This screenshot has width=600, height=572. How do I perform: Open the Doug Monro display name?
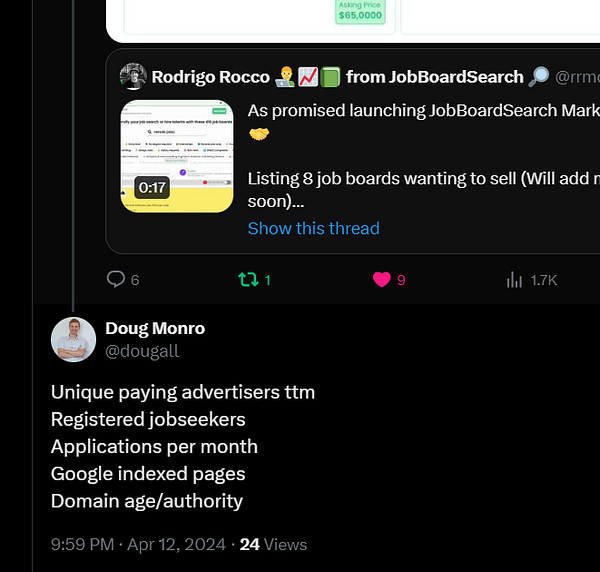coord(155,329)
